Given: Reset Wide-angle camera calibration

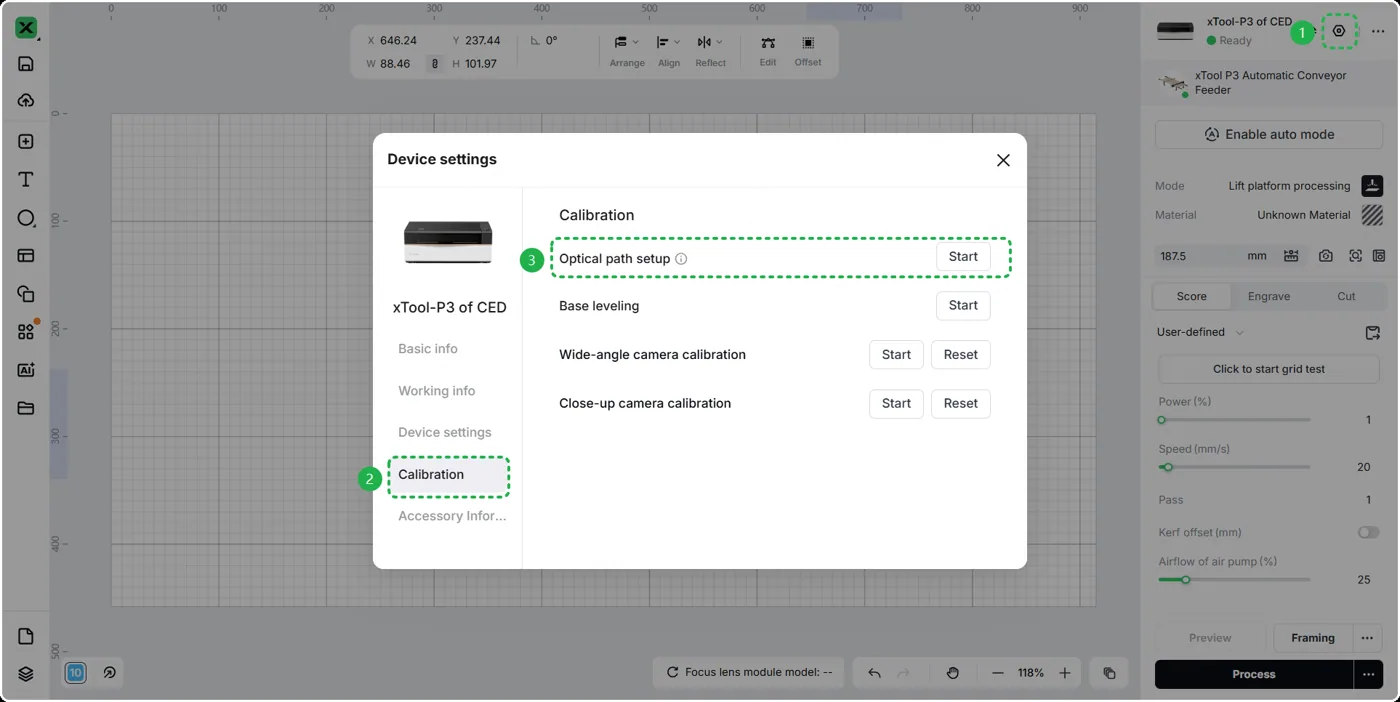Looking at the screenshot, I should point(961,355).
